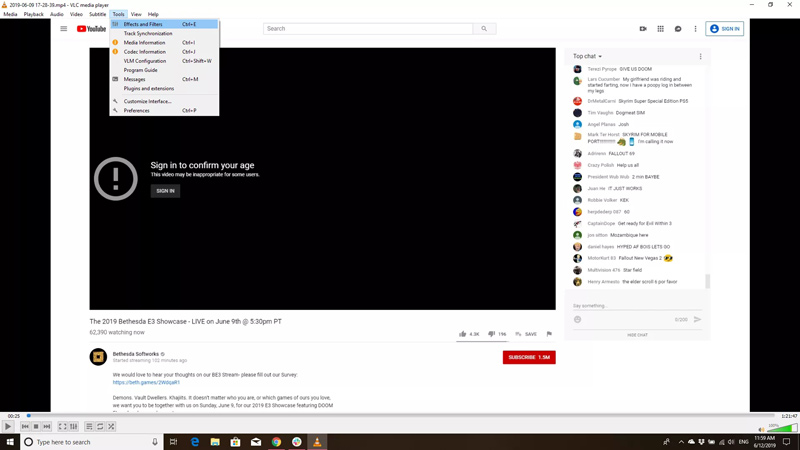Skip to previous media track
Screen dimensions: 800x450
tap(25, 427)
